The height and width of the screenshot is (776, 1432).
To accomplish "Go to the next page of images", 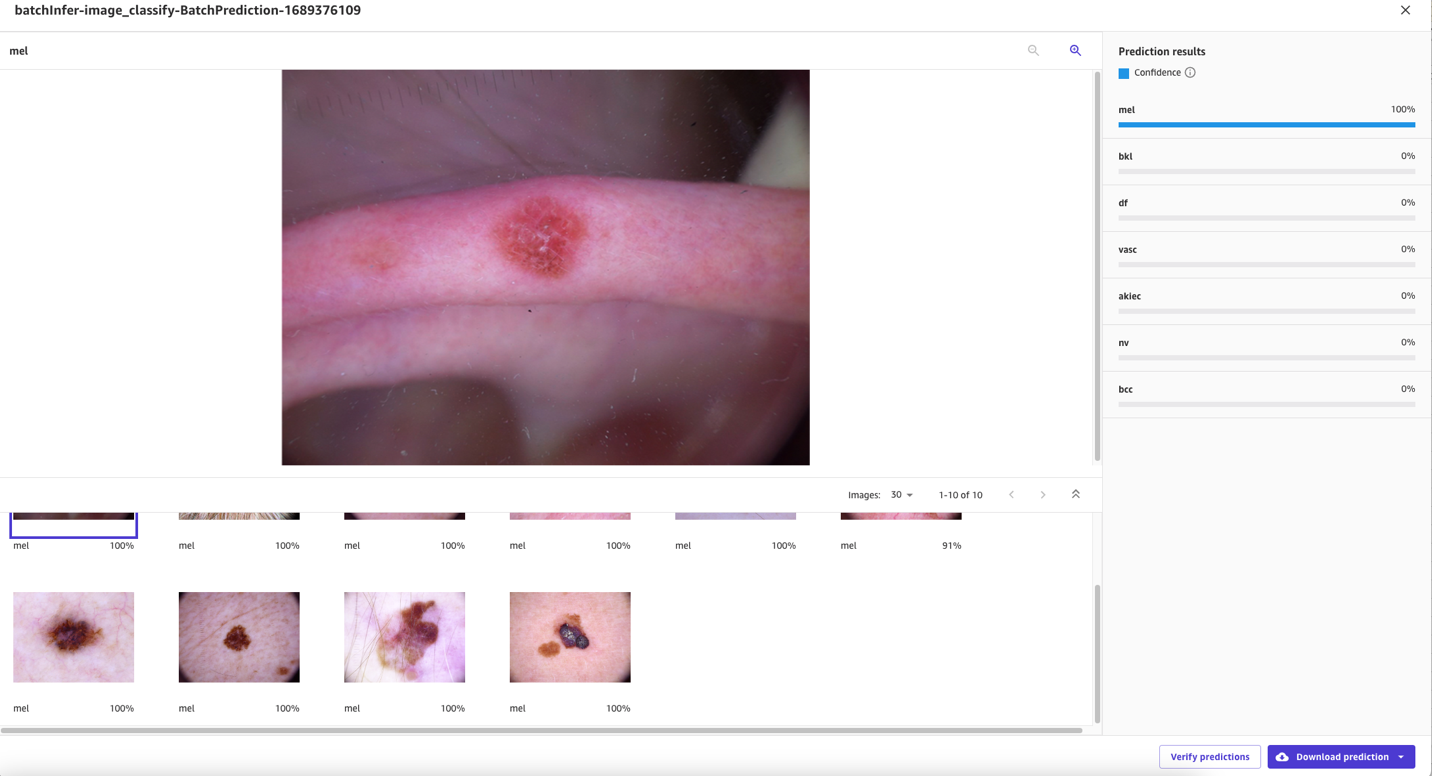I will point(1043,495).
